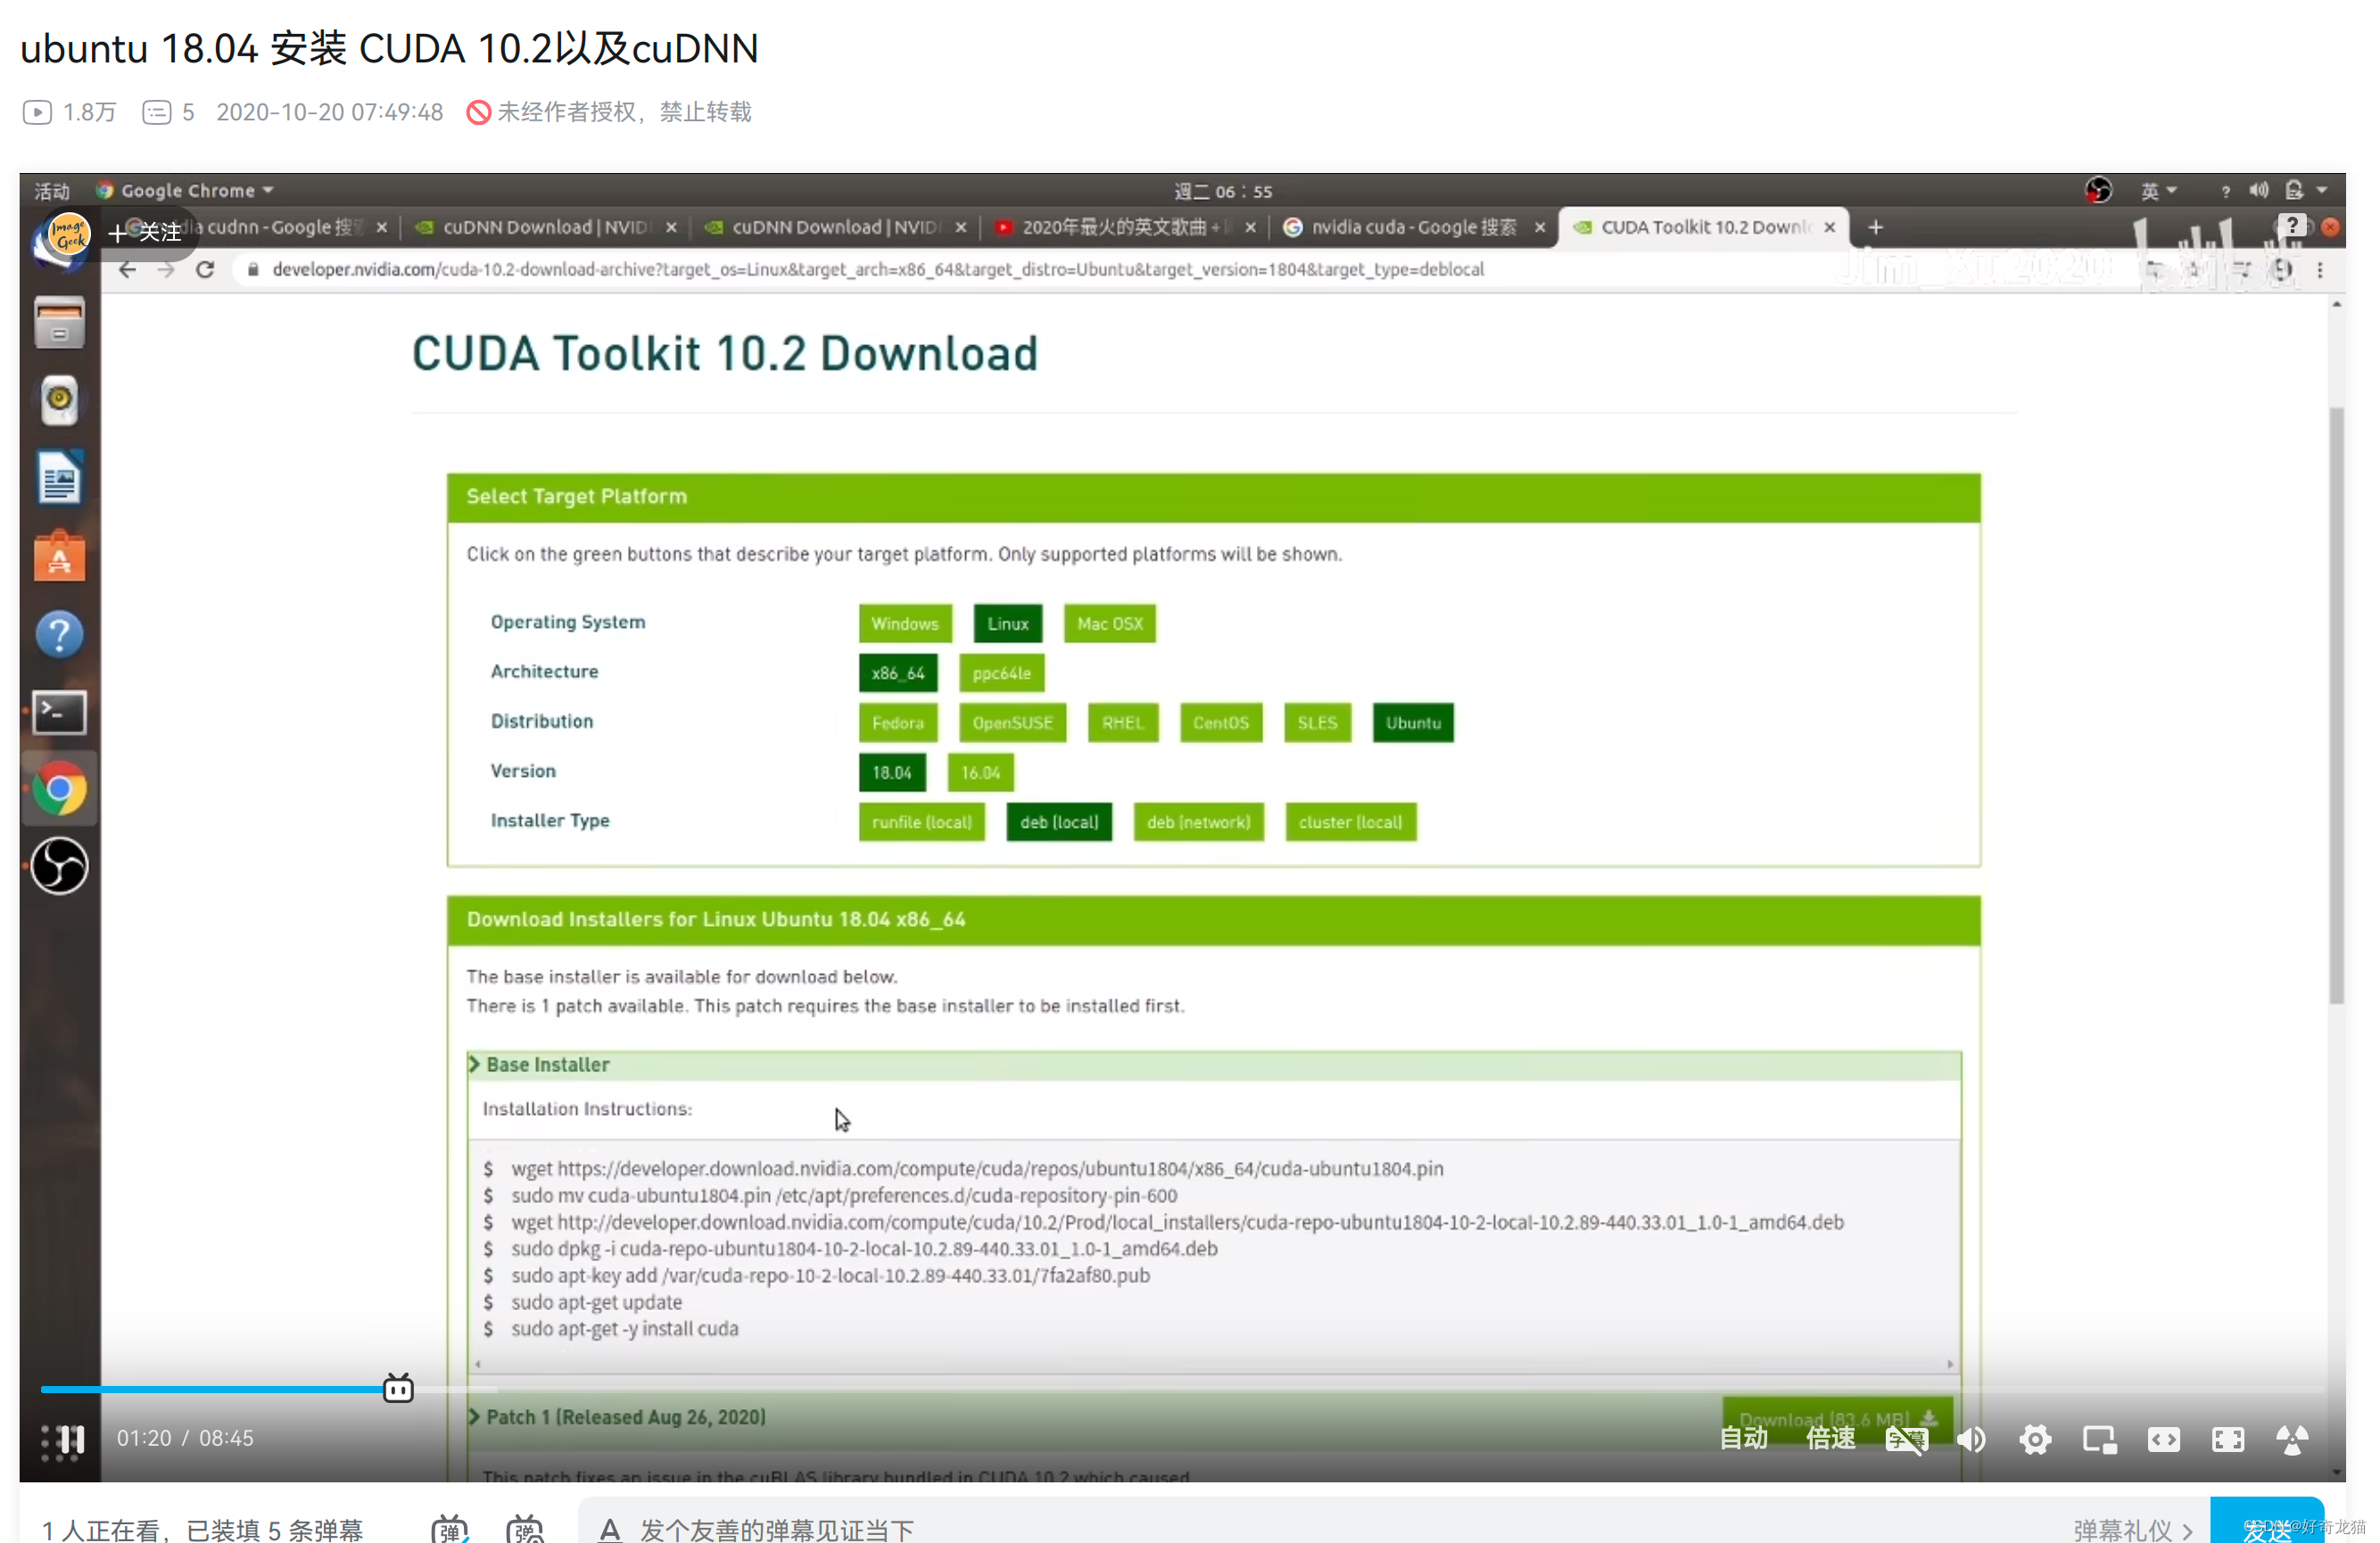Open the 倍速 playback speed menu

(1831, 1438)
